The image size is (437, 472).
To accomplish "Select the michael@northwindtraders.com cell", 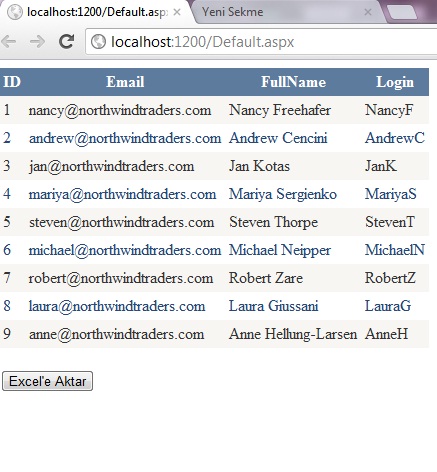I will pos(125,250).
